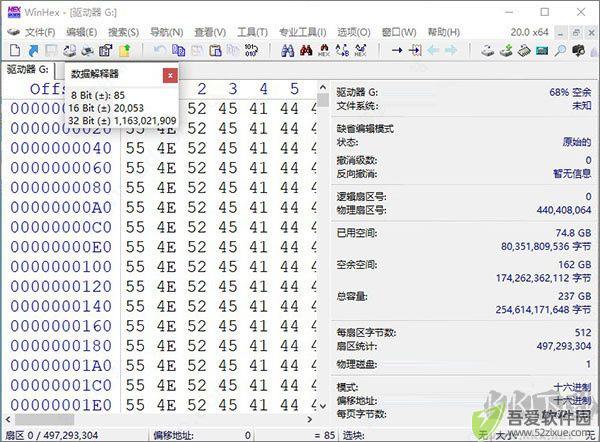Open folder using the yellow folder icon

(124, 50)
